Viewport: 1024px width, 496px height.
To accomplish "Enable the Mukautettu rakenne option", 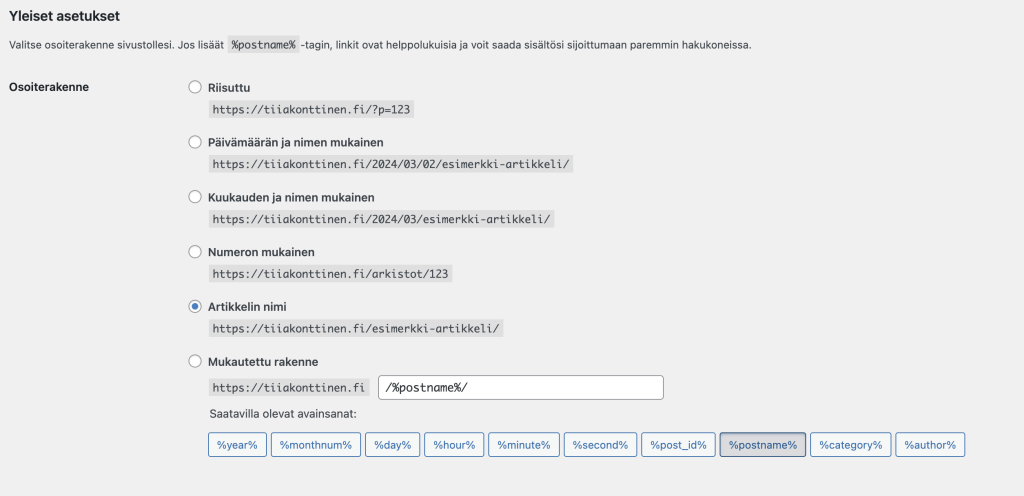I will [x=195, y=361].
